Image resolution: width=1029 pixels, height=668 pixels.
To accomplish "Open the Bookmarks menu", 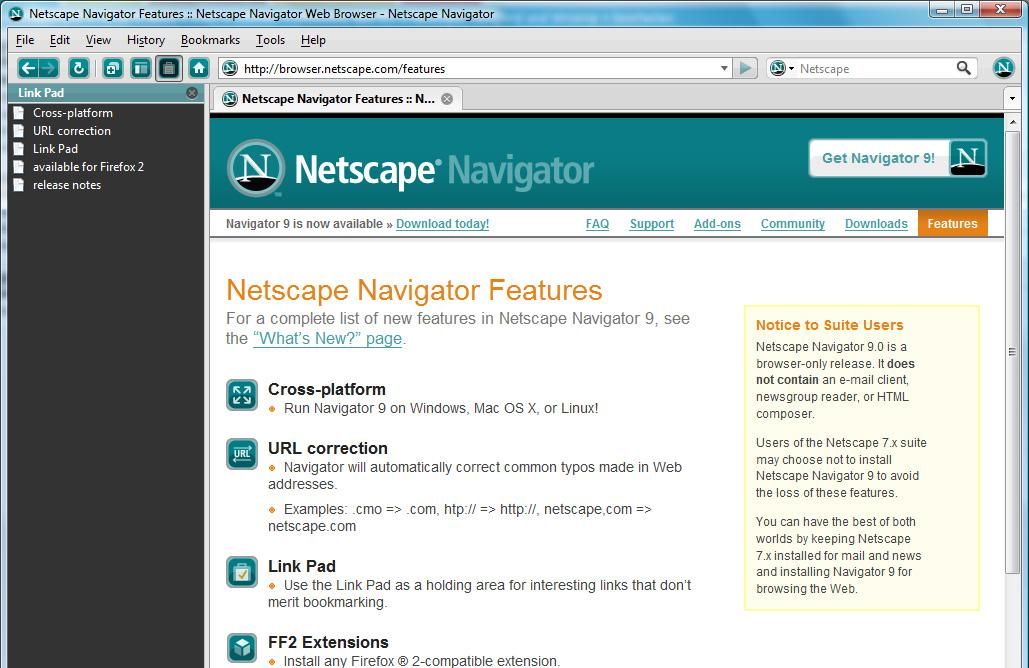I will click(210, 40).
